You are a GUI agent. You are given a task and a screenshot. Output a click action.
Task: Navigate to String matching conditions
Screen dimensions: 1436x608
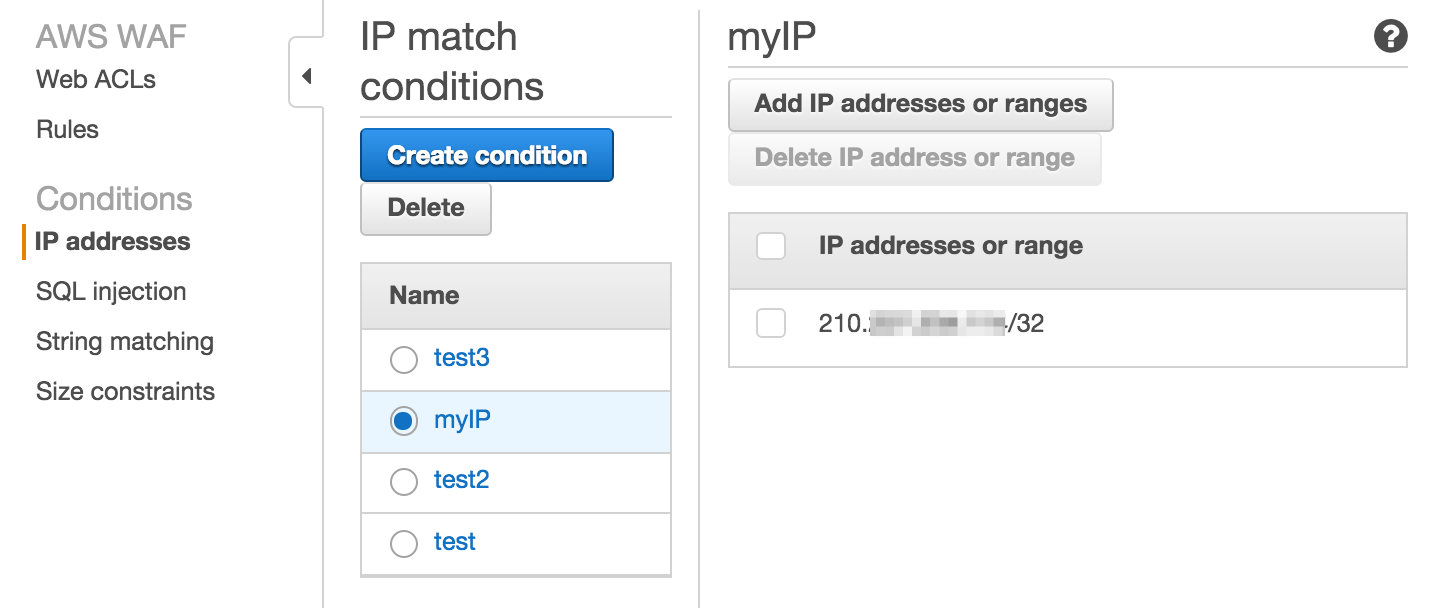click(125, 342)
